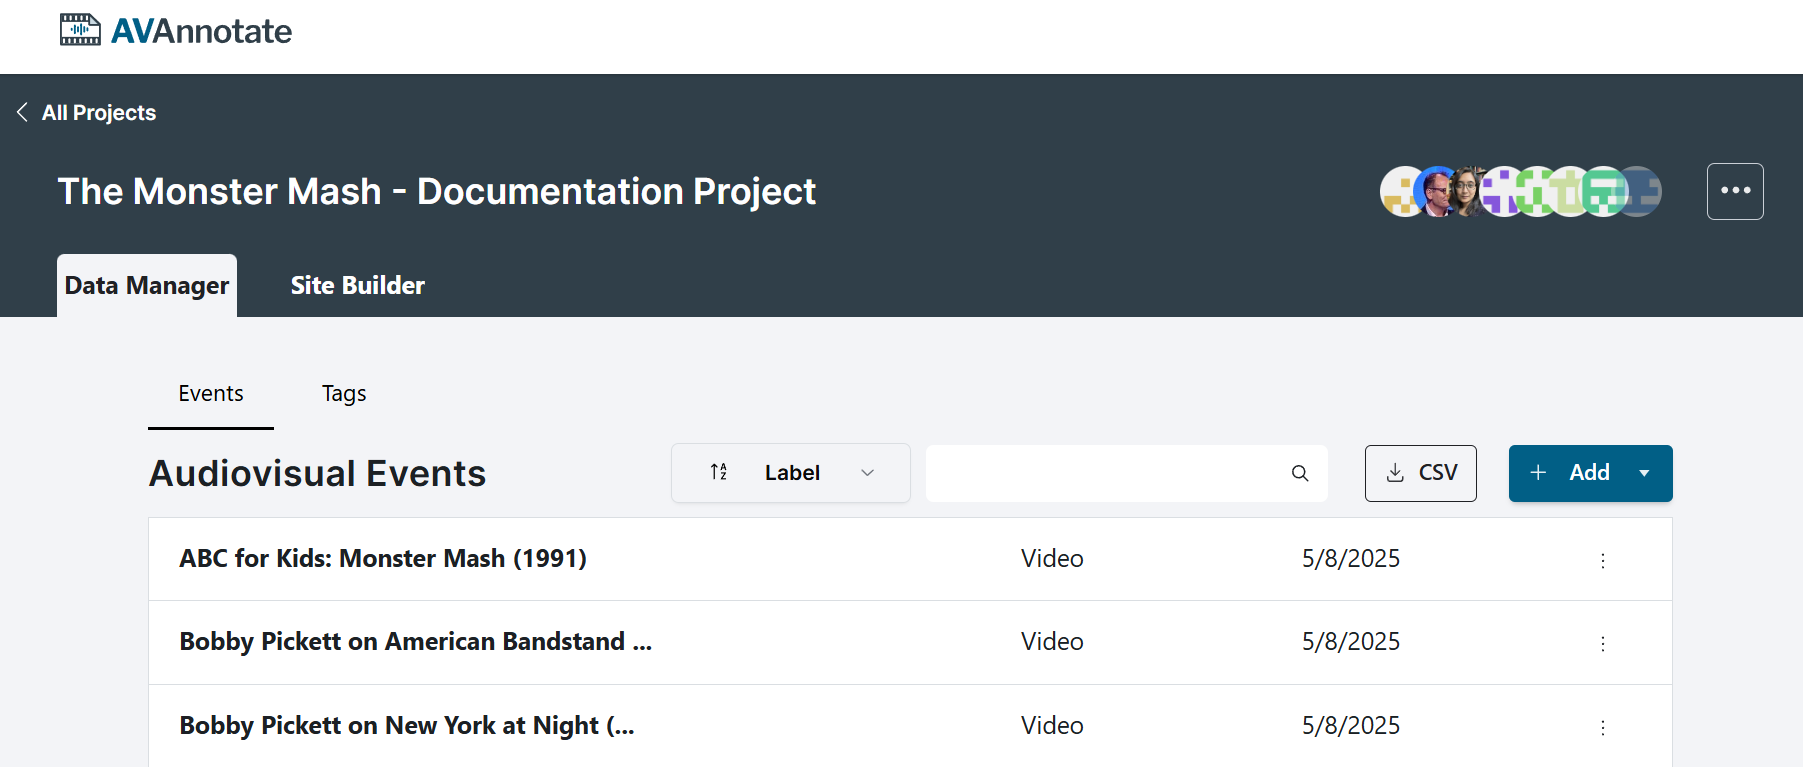Click the All Projects link
Screen dimensions: 1803x767
tap(99, 112)
